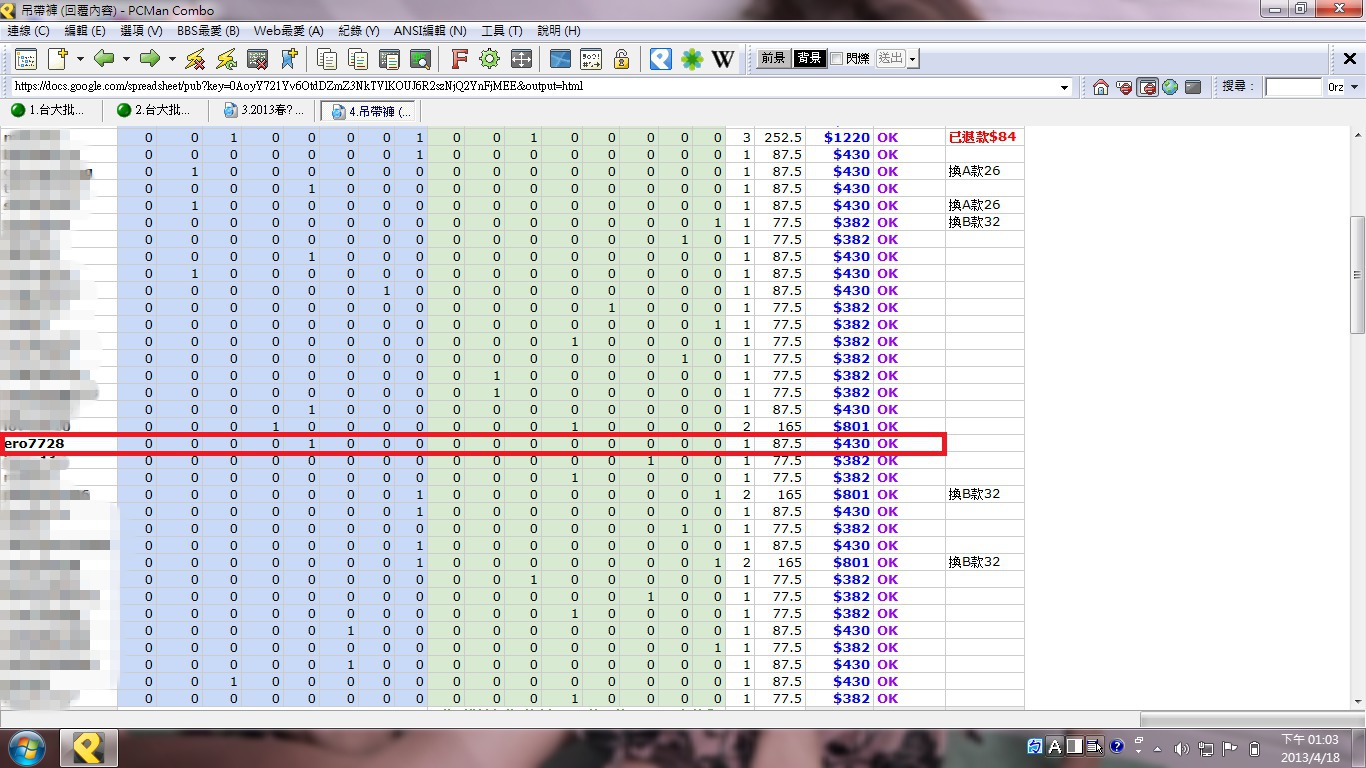
Task: Click the blue search tag icon
Action: [x=661, y=59]
